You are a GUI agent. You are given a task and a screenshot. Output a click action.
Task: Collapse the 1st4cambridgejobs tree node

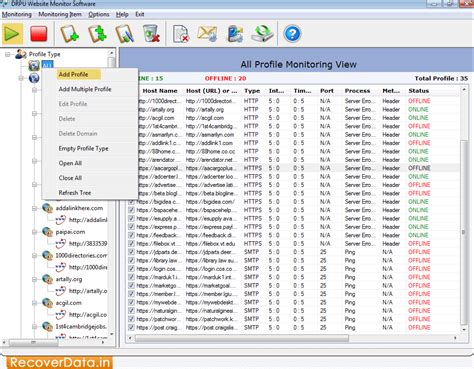point(34,327)
